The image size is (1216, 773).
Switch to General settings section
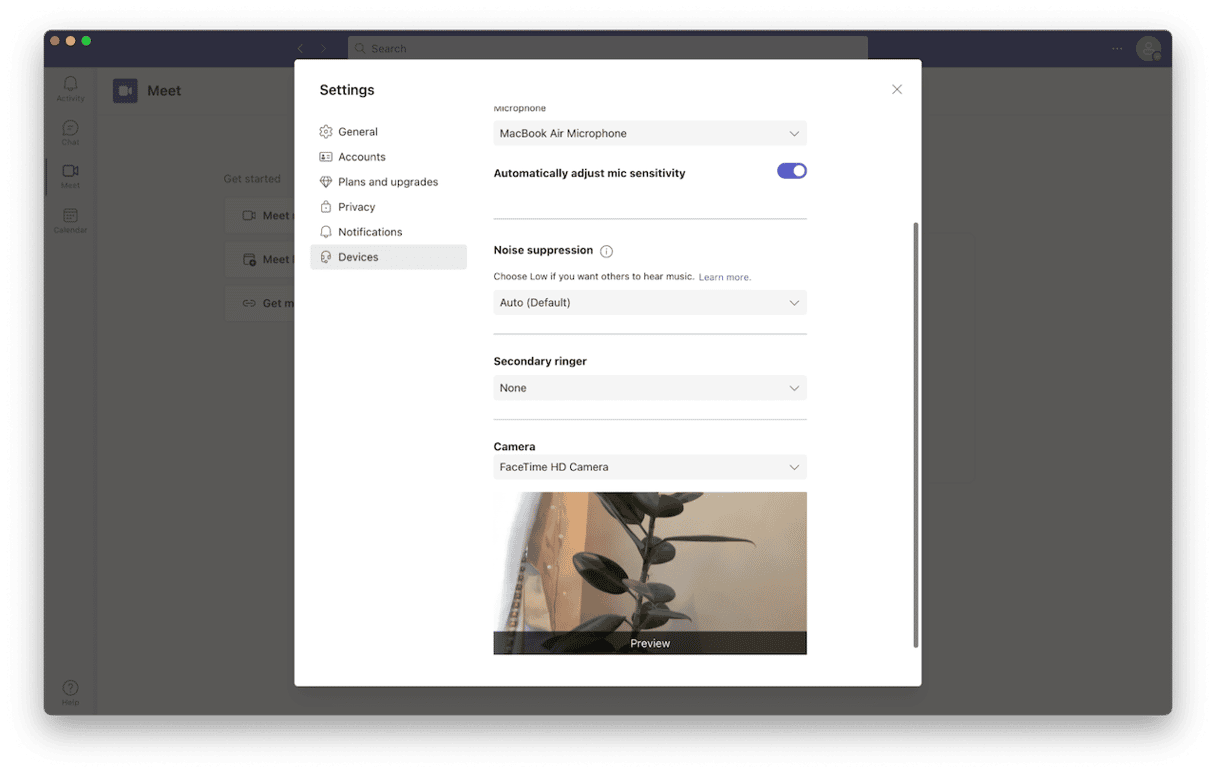358,132
